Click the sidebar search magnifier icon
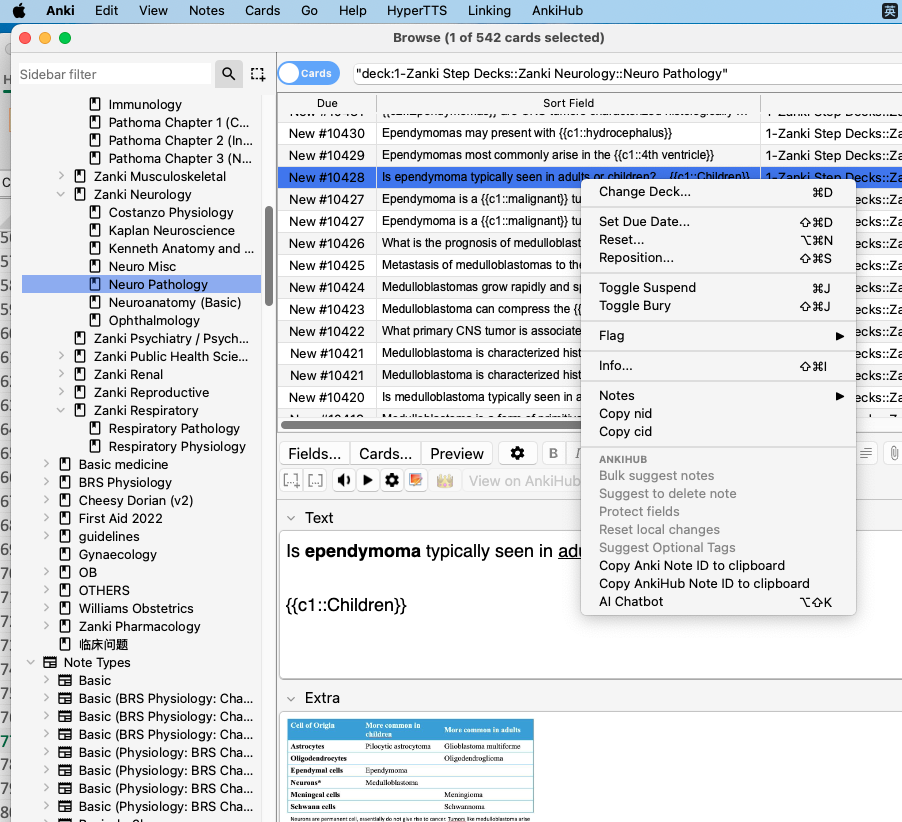 [x=229, y=74]
